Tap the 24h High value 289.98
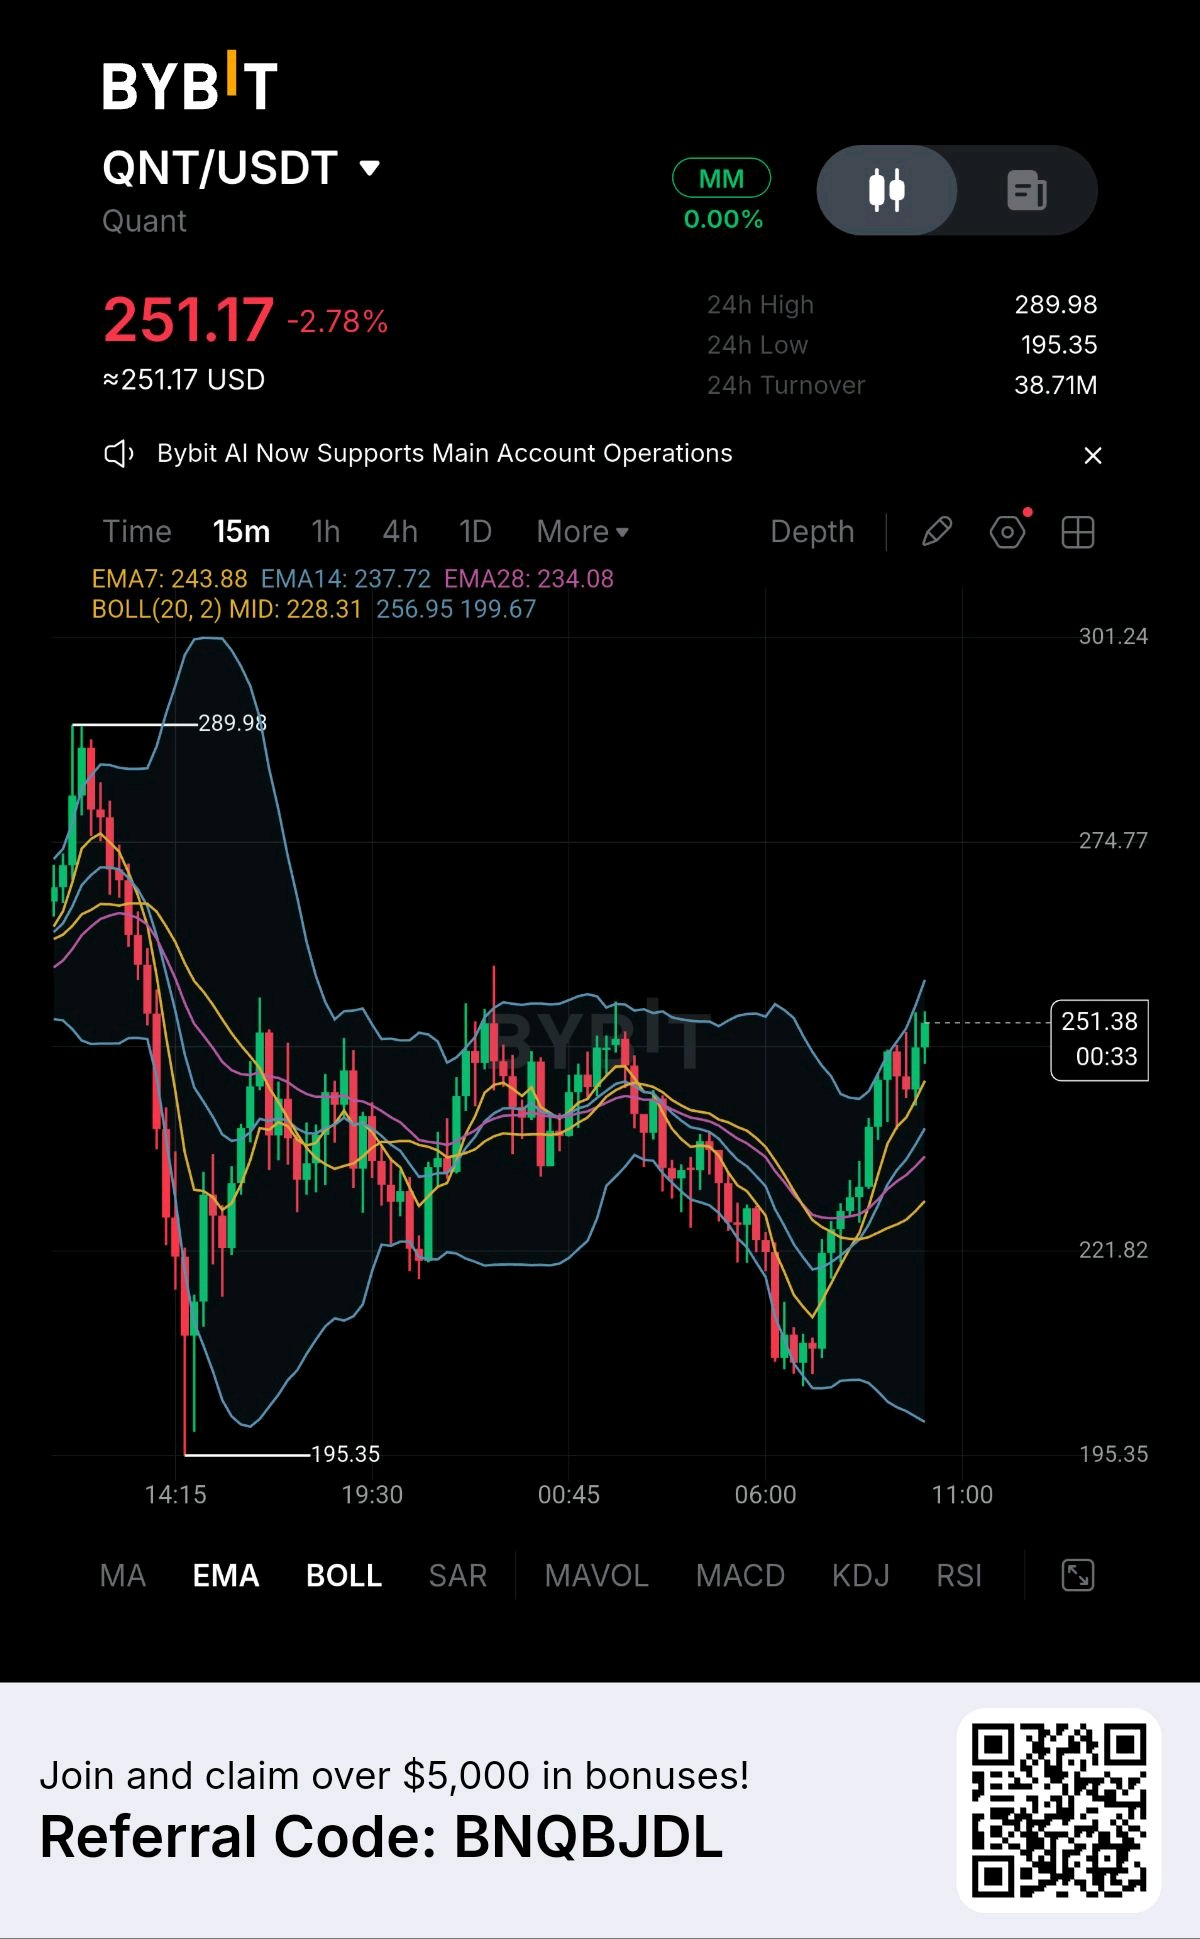The height and width of the screenshot is (1939, 1200). [1056, 305]
